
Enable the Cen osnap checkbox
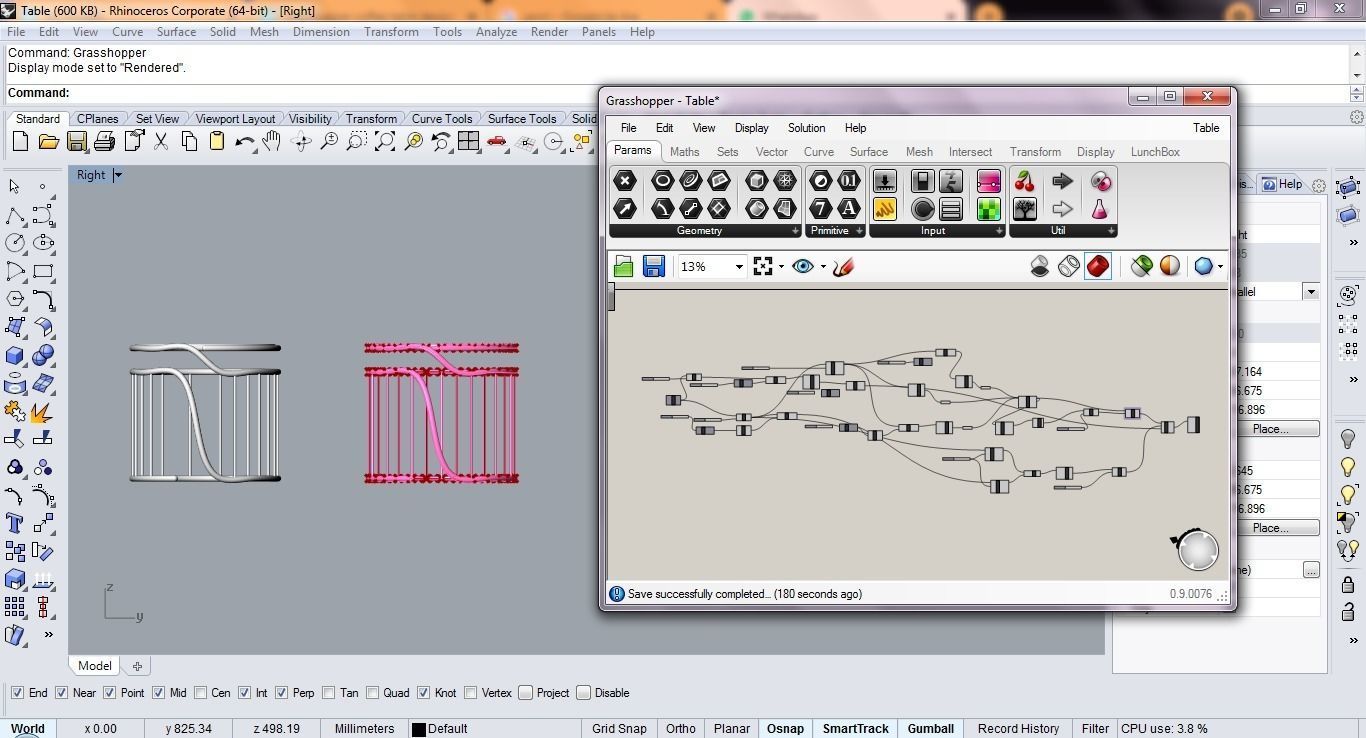200,693
